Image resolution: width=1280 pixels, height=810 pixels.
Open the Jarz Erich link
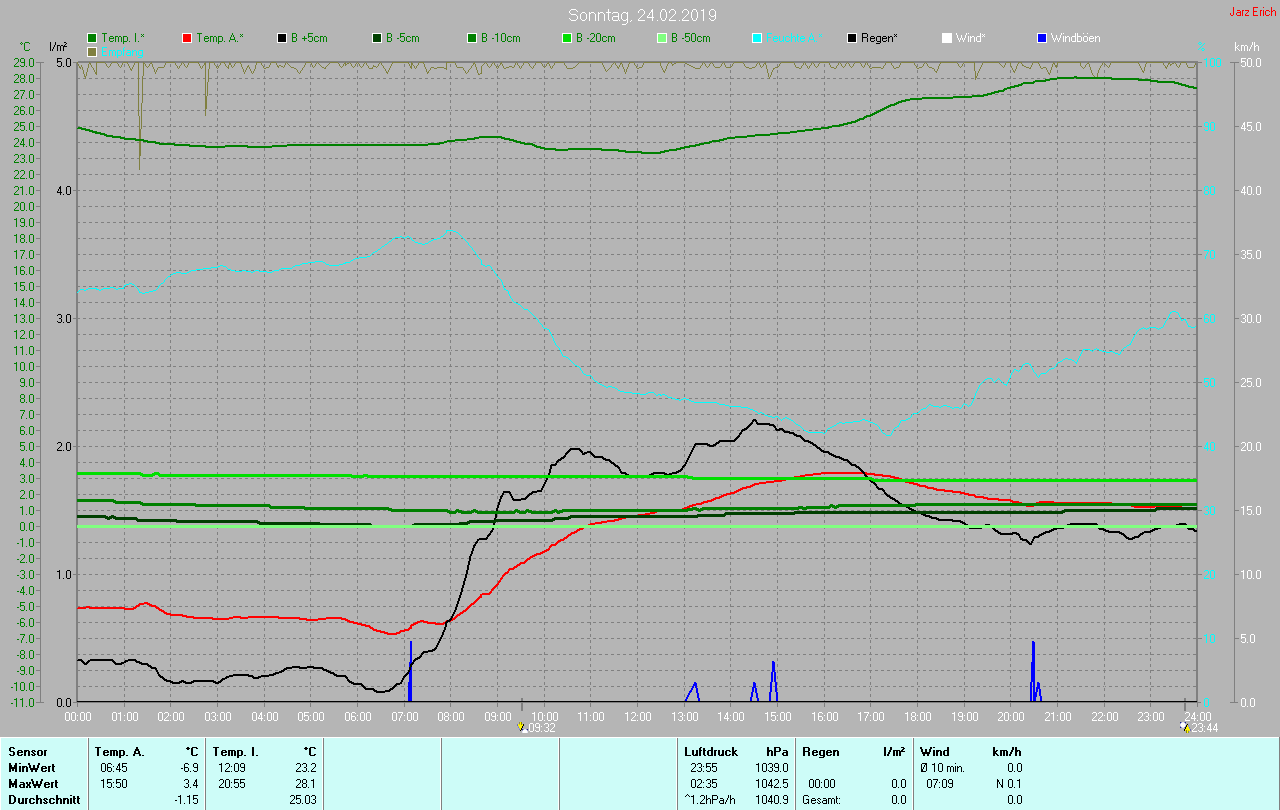click(x=1252, y=12)
